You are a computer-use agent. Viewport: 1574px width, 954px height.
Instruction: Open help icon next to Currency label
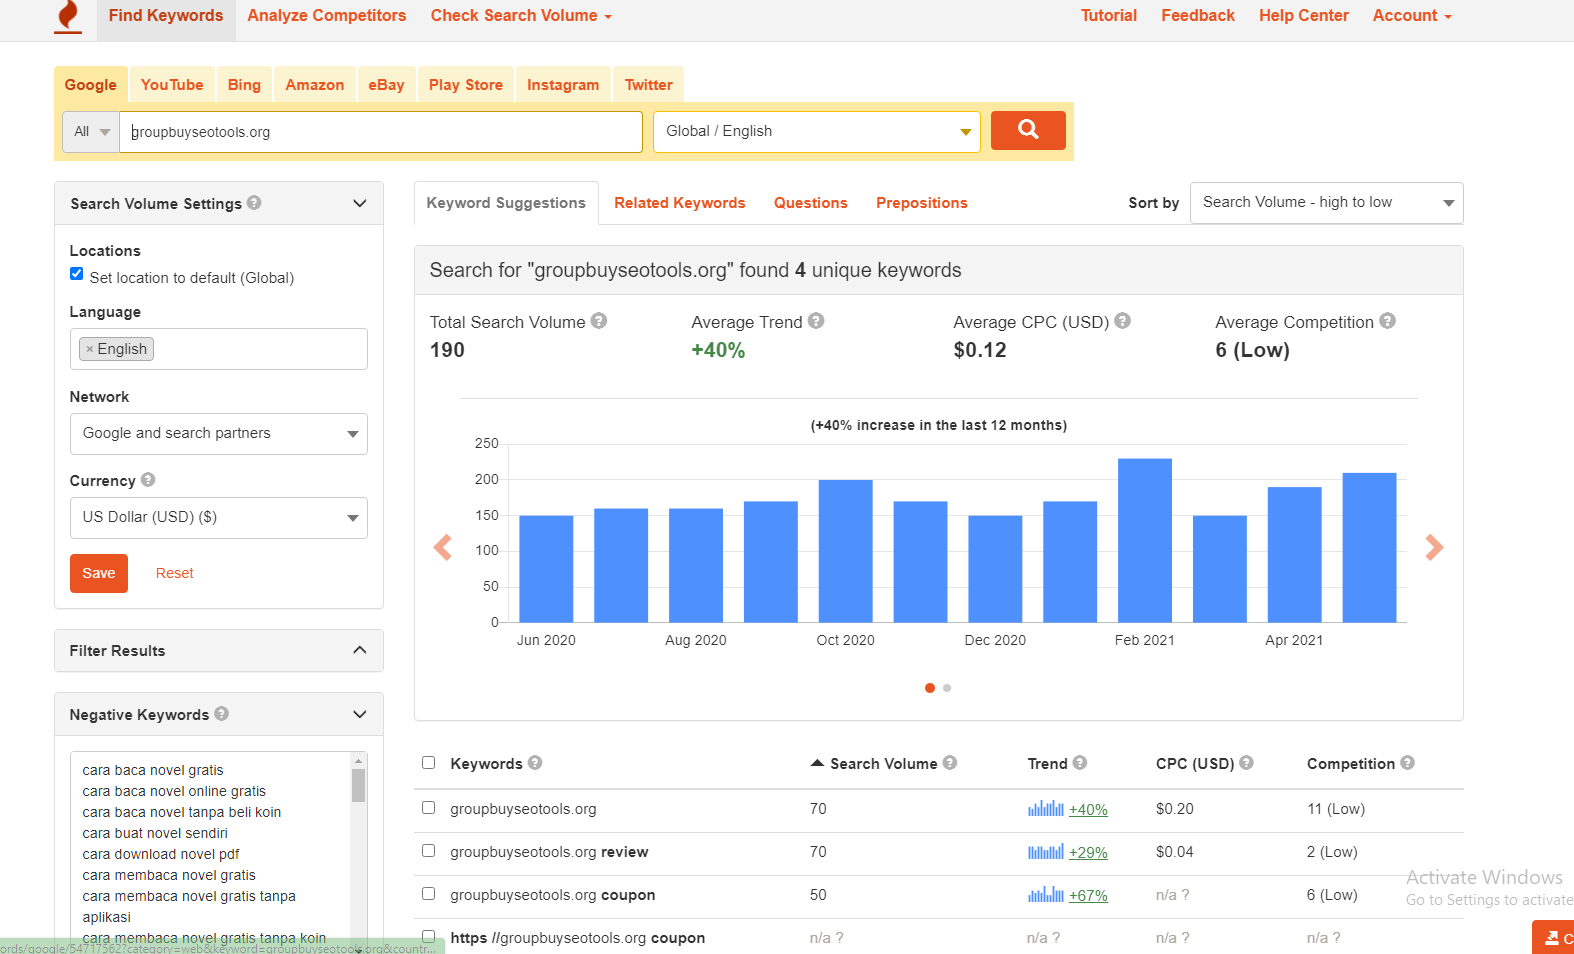[x=148, y=479]
